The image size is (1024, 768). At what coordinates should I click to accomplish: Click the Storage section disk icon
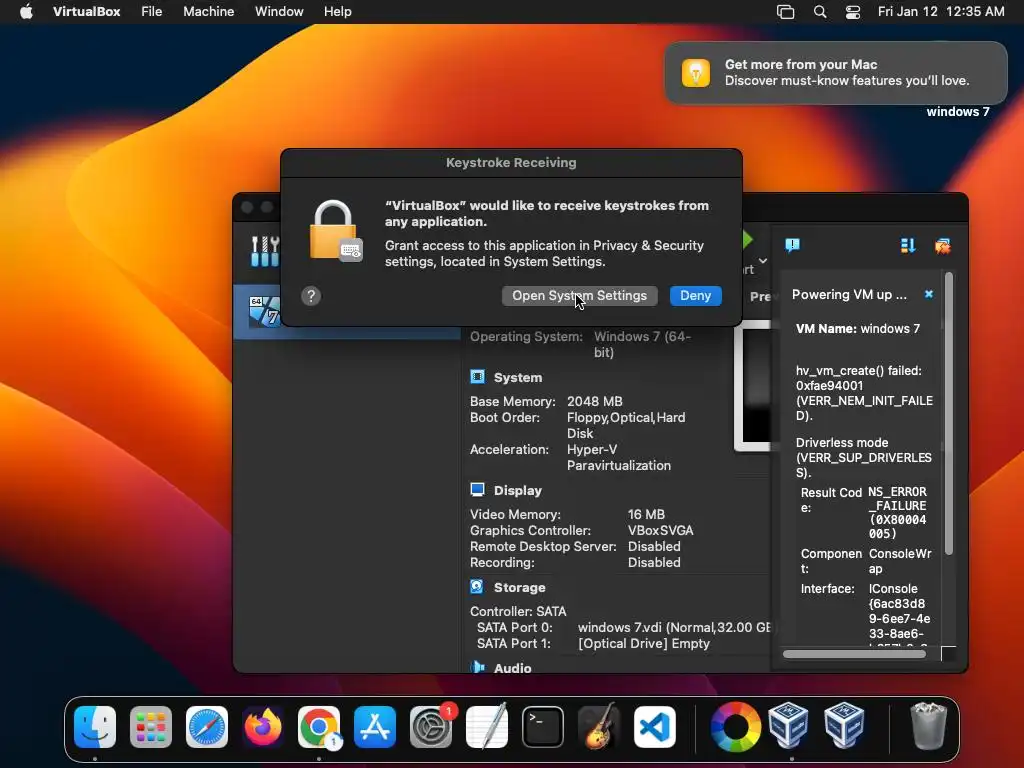click(477, 587)
